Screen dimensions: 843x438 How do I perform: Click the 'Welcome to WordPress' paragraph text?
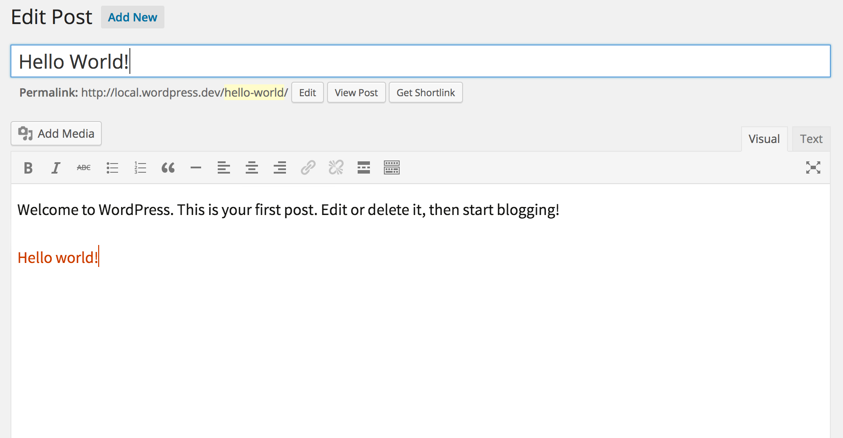(x=288, y=210)
